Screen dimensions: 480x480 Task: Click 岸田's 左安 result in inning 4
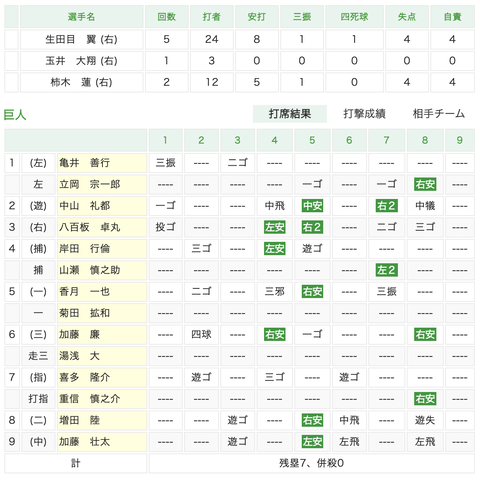pos(274,249)
